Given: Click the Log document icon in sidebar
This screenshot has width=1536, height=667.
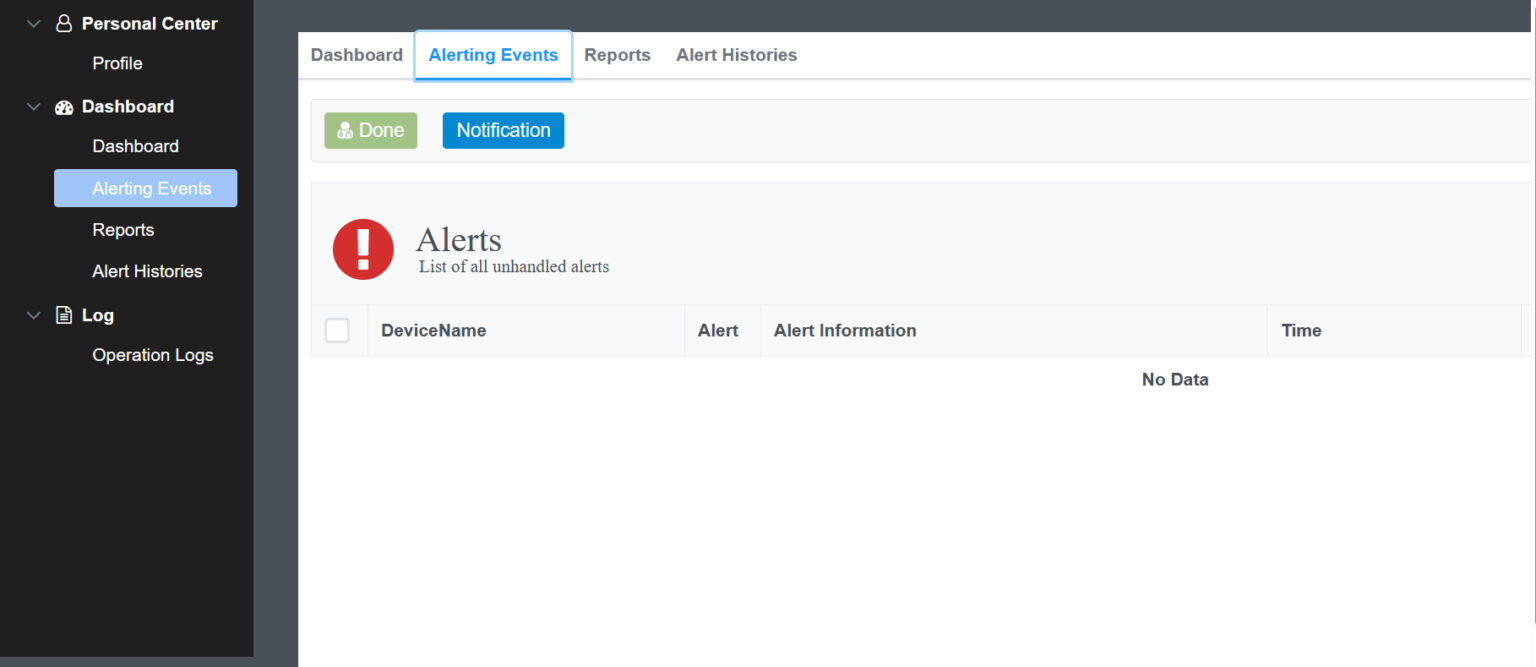Looking at the screenshot, I should coord(64,315).
